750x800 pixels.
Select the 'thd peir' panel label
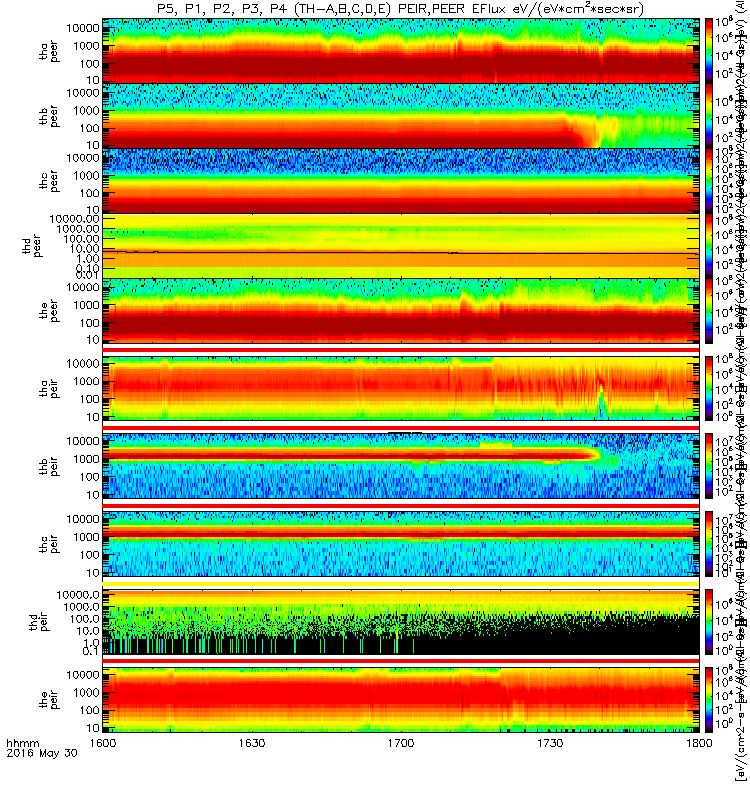click(40, 622)
